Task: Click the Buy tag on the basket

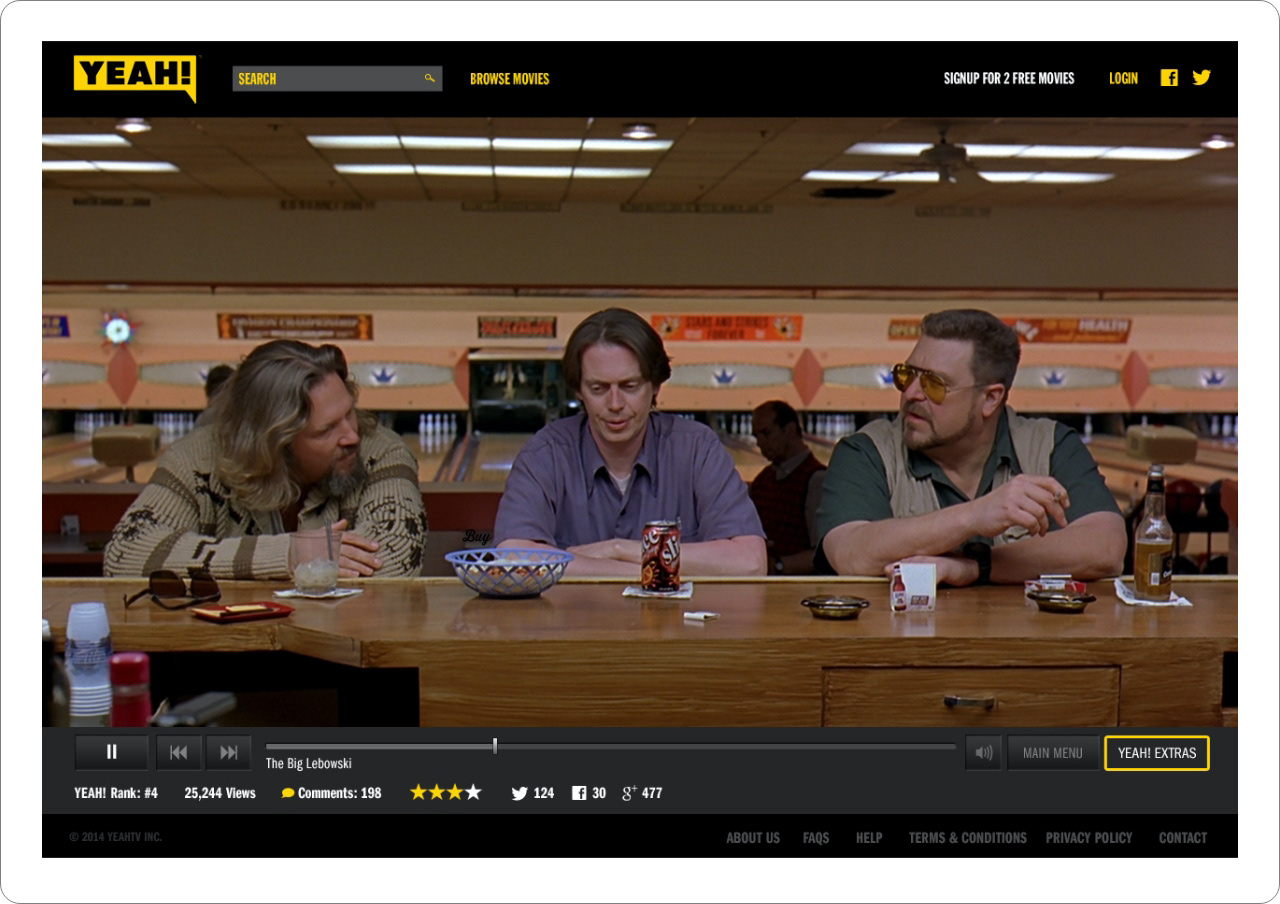Action: (x=476, y=537)
